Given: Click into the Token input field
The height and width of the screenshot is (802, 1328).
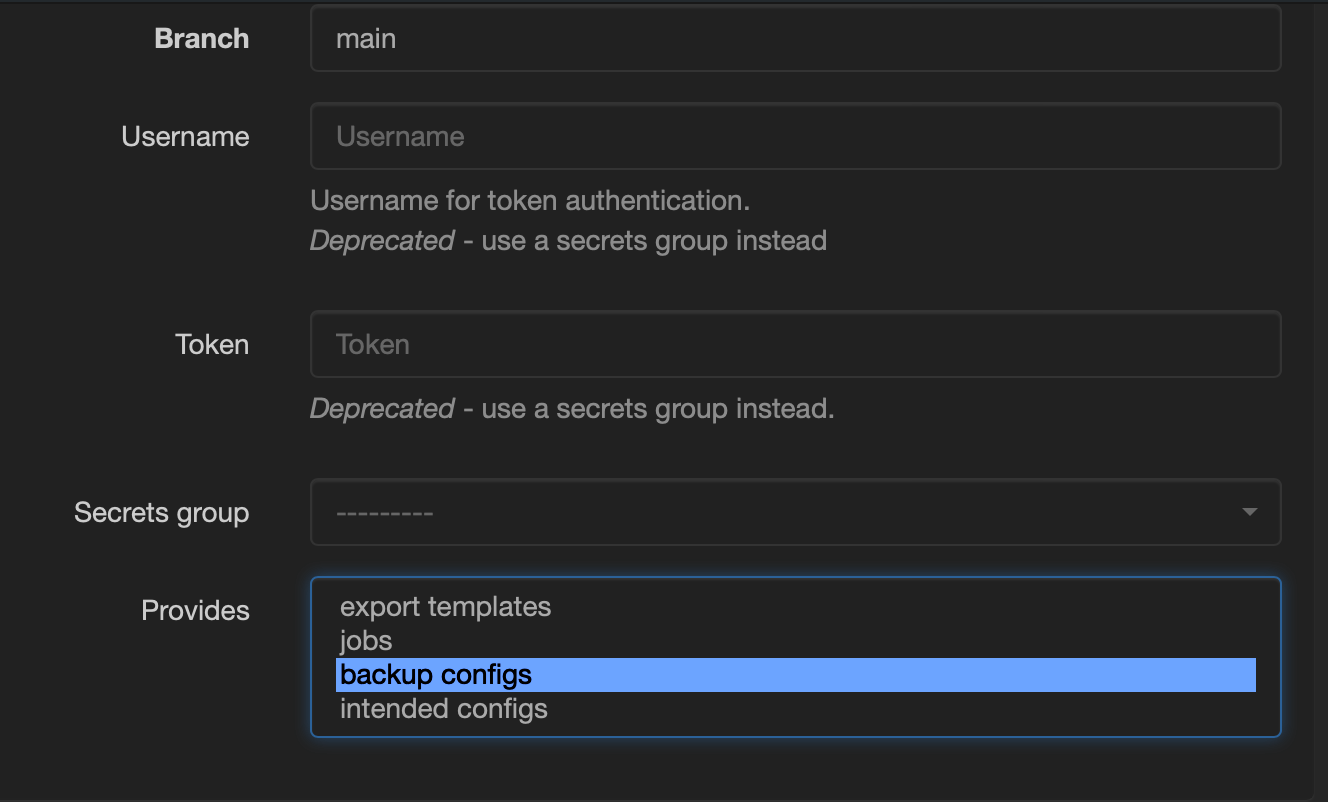Looking at the screenshot, I should pyautogui.click(x=795, y=344).
